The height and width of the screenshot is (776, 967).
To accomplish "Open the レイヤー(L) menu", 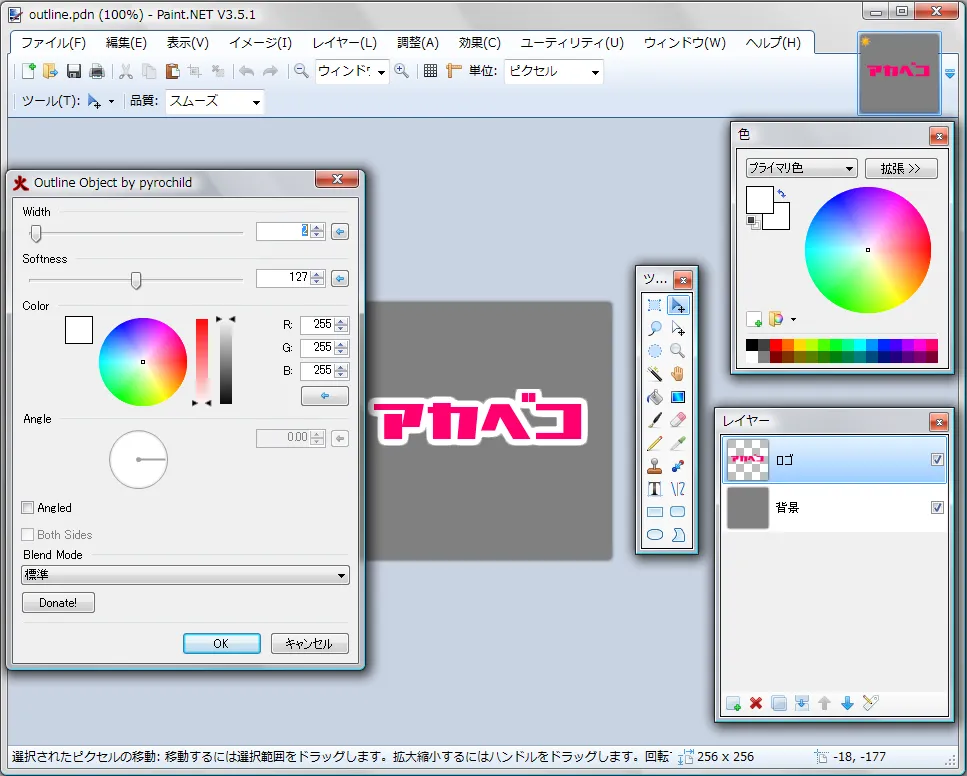I will pos(344,43).
